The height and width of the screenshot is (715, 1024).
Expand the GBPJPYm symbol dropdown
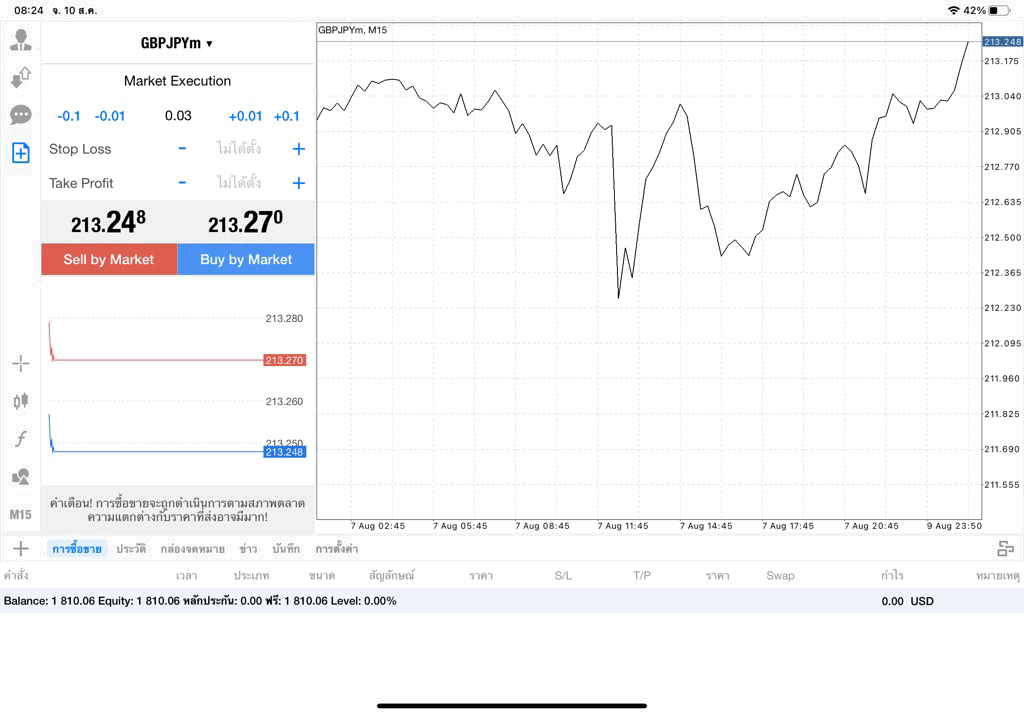pyautogui.click(x=177, y=43)
